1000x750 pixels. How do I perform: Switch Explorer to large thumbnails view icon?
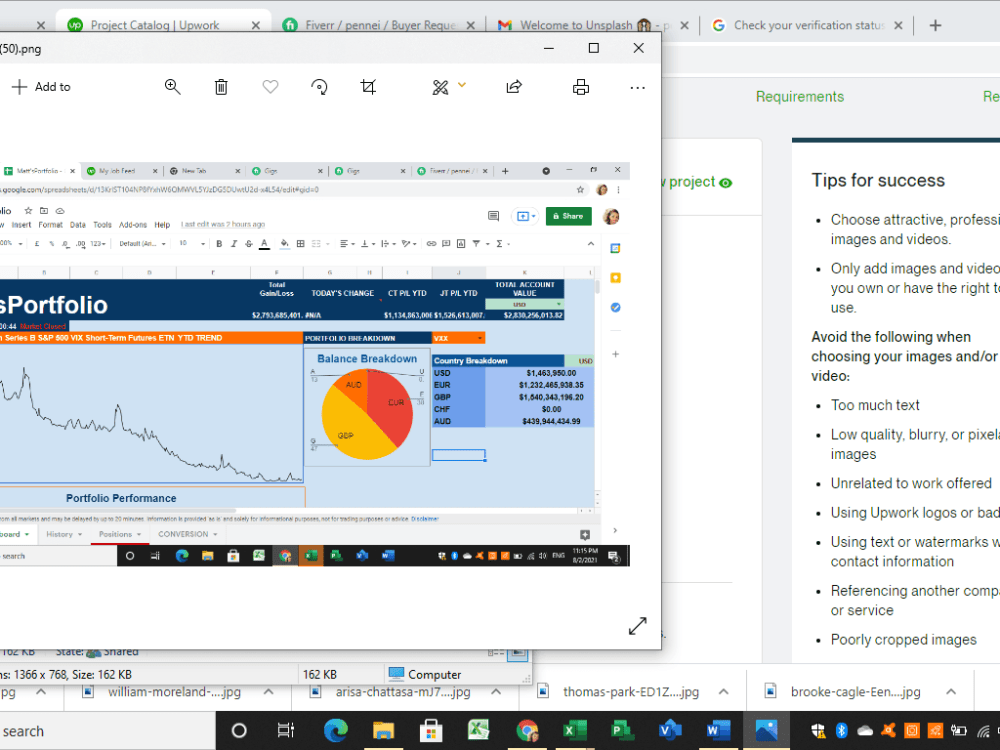coord(517,653)
